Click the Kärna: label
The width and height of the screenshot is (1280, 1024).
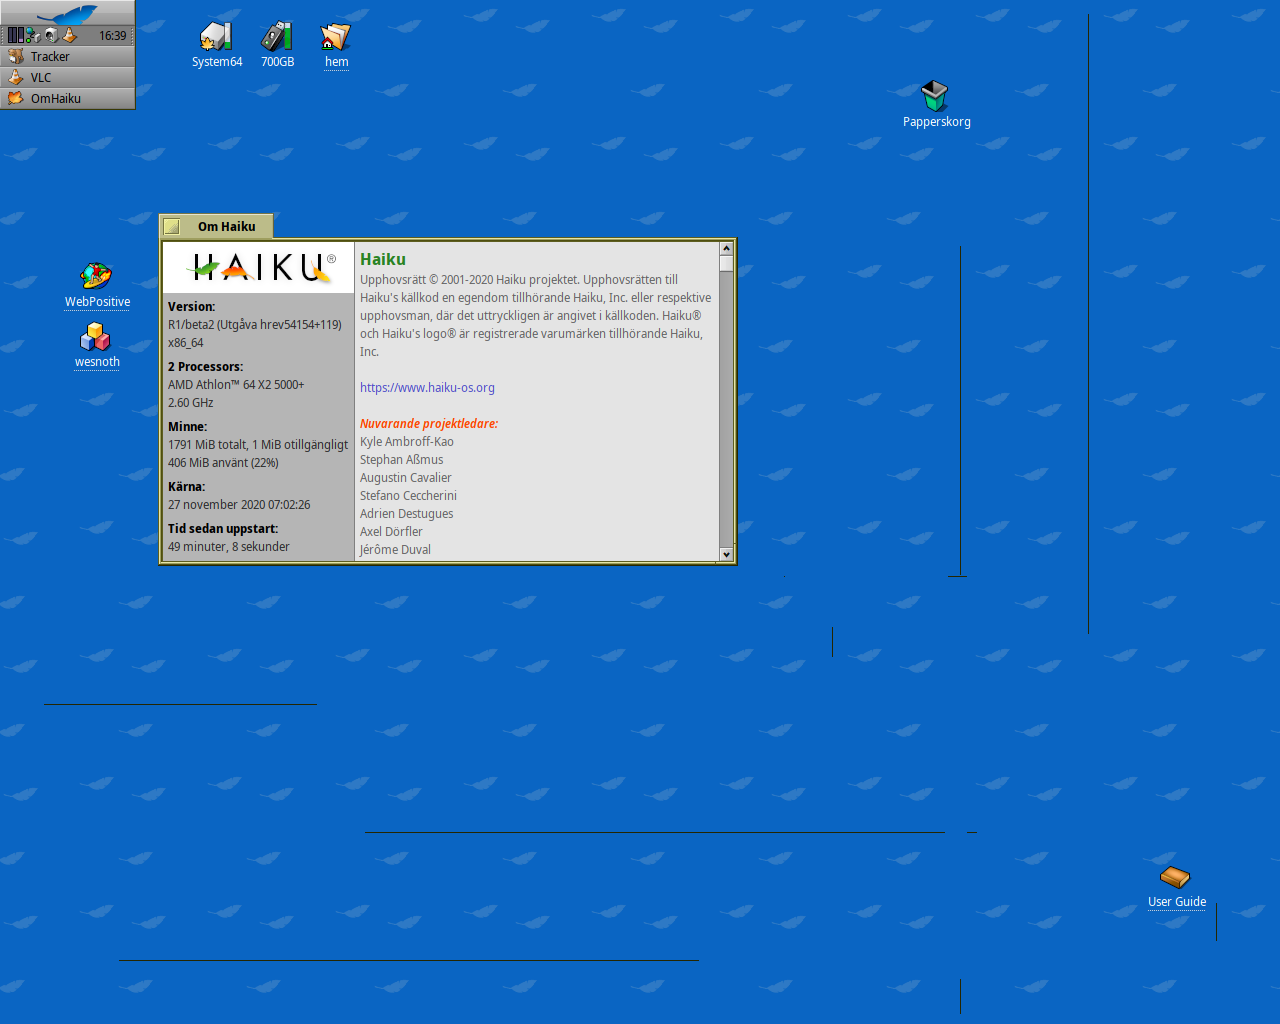[x=186, y=487]
